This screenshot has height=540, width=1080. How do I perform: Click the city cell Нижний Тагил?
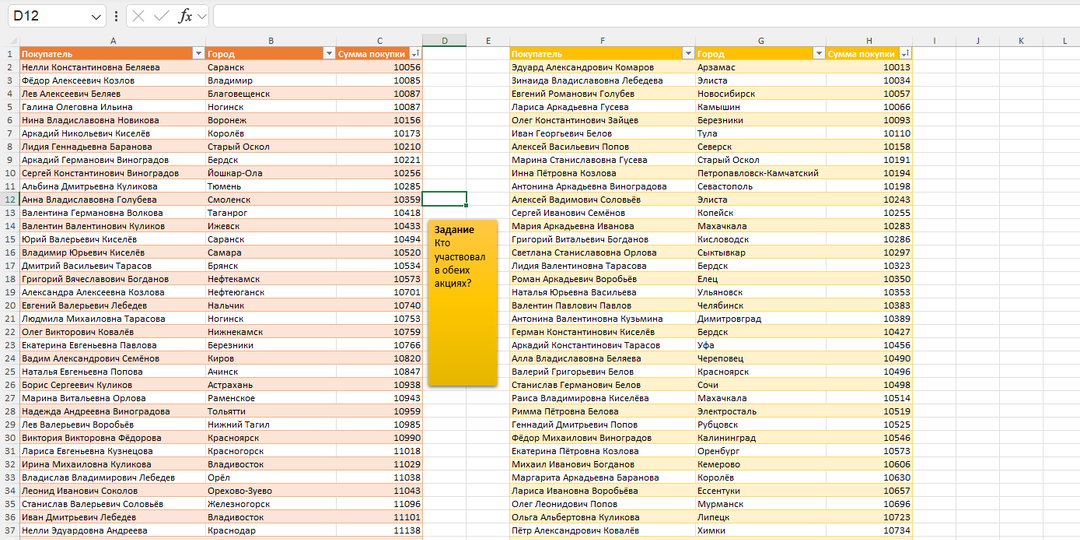tap(271, 424)
